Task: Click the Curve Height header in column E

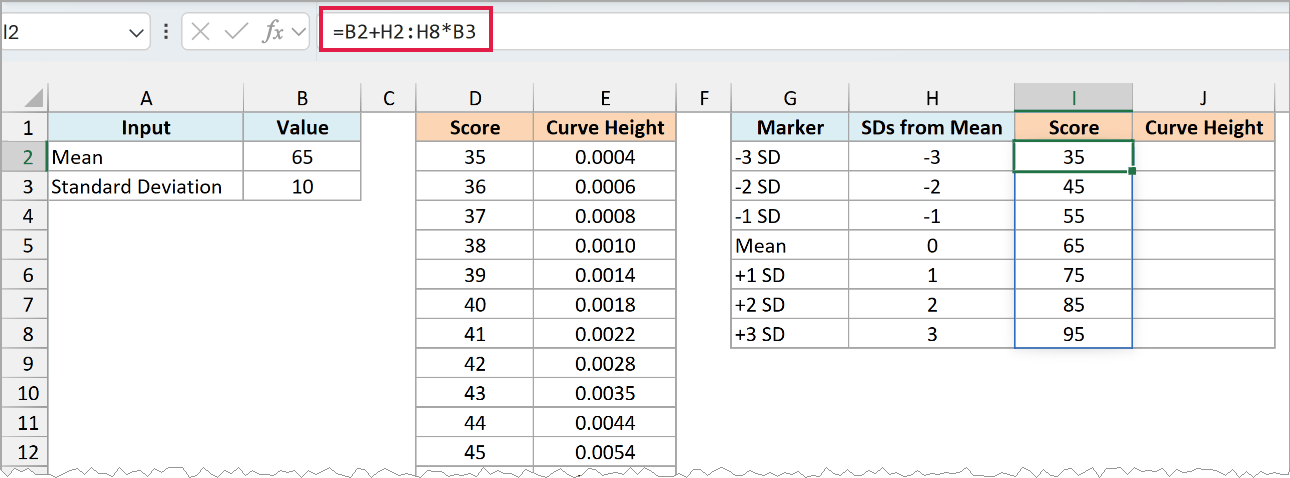Action: click(x=605, y=127)
